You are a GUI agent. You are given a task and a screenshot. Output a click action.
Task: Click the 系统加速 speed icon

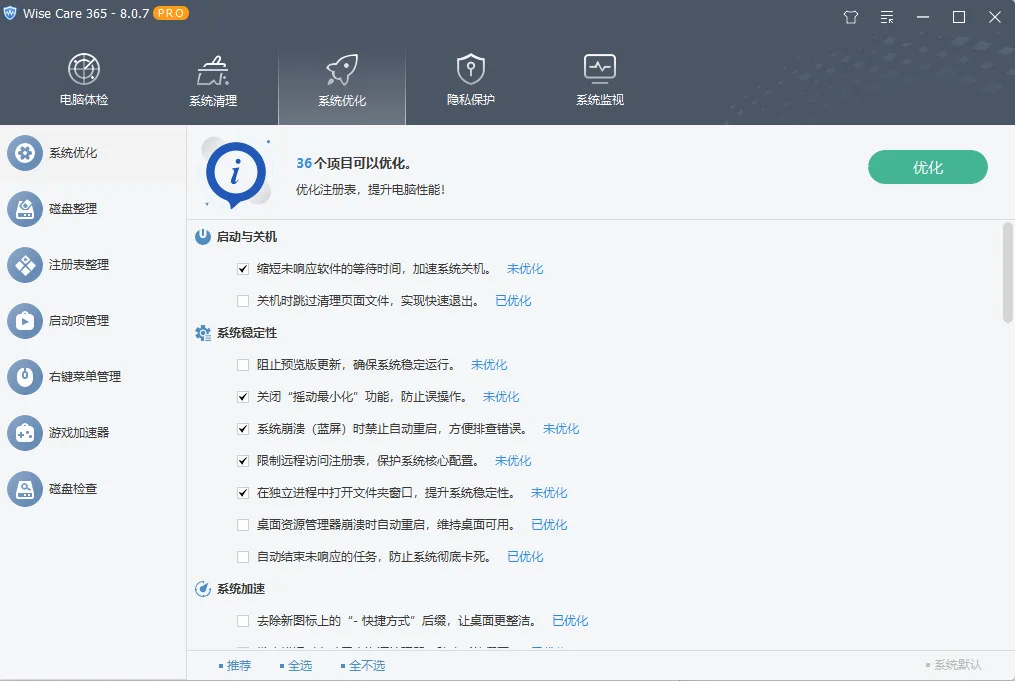tap(203, 588)
